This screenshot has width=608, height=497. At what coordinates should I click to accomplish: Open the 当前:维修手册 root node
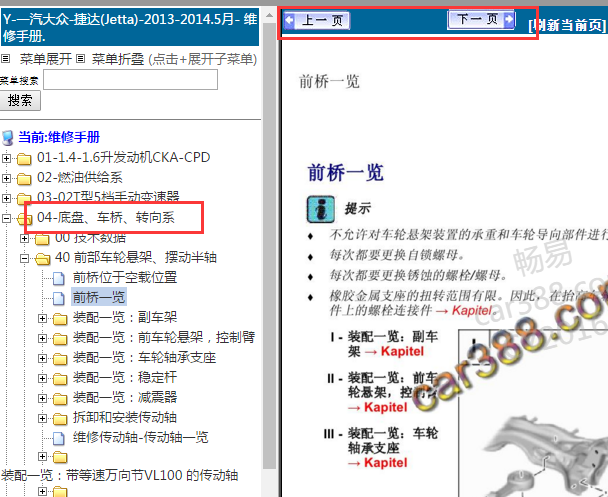59,137
